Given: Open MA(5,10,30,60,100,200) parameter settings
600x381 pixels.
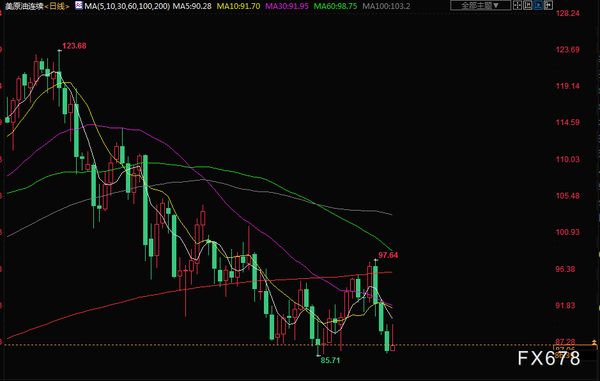Looking at the screenshot, I should coord(127,6).
